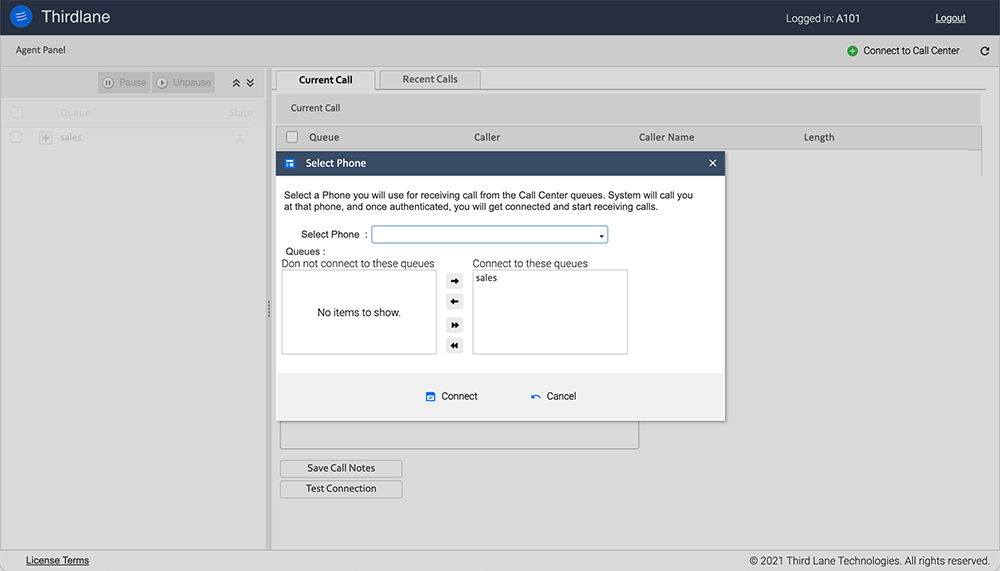The height and width of the screenshot is (571, 1000).
Task: Toggle select-all checkbox in Current Call table
Action: click(x=292, y=137)
